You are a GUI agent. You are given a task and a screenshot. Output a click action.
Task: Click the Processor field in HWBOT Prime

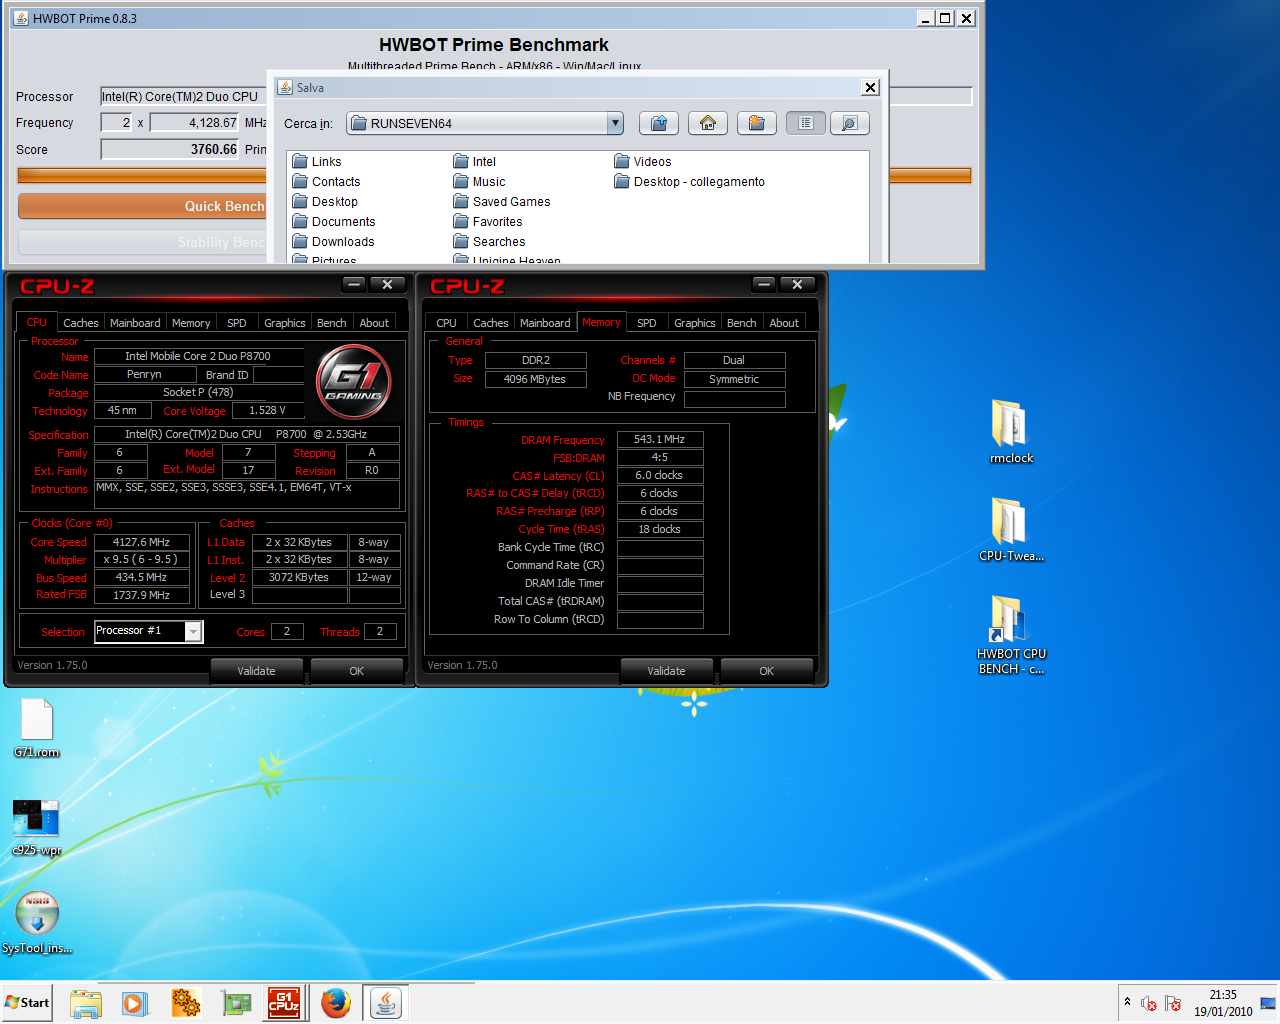click(x=183, y=96)
